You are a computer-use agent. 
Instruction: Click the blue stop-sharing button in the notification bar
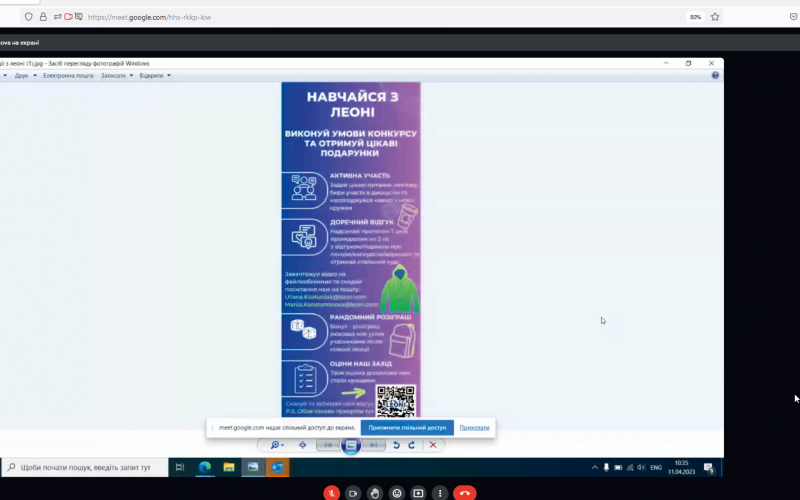click(x=407, y=428)
